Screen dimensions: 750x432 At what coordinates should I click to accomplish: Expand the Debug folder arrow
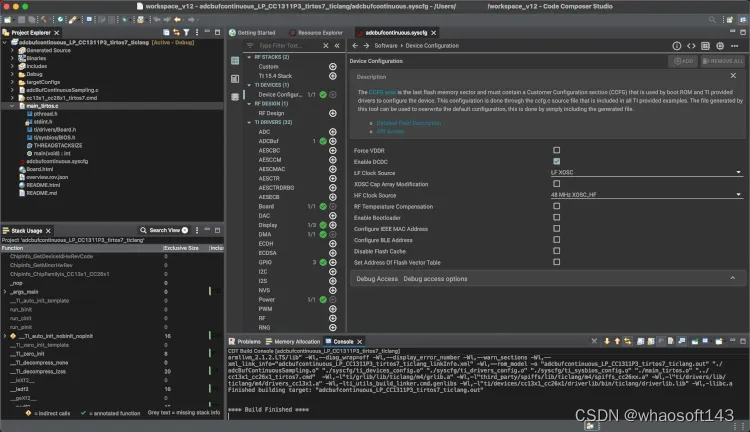tap(12, 74)
